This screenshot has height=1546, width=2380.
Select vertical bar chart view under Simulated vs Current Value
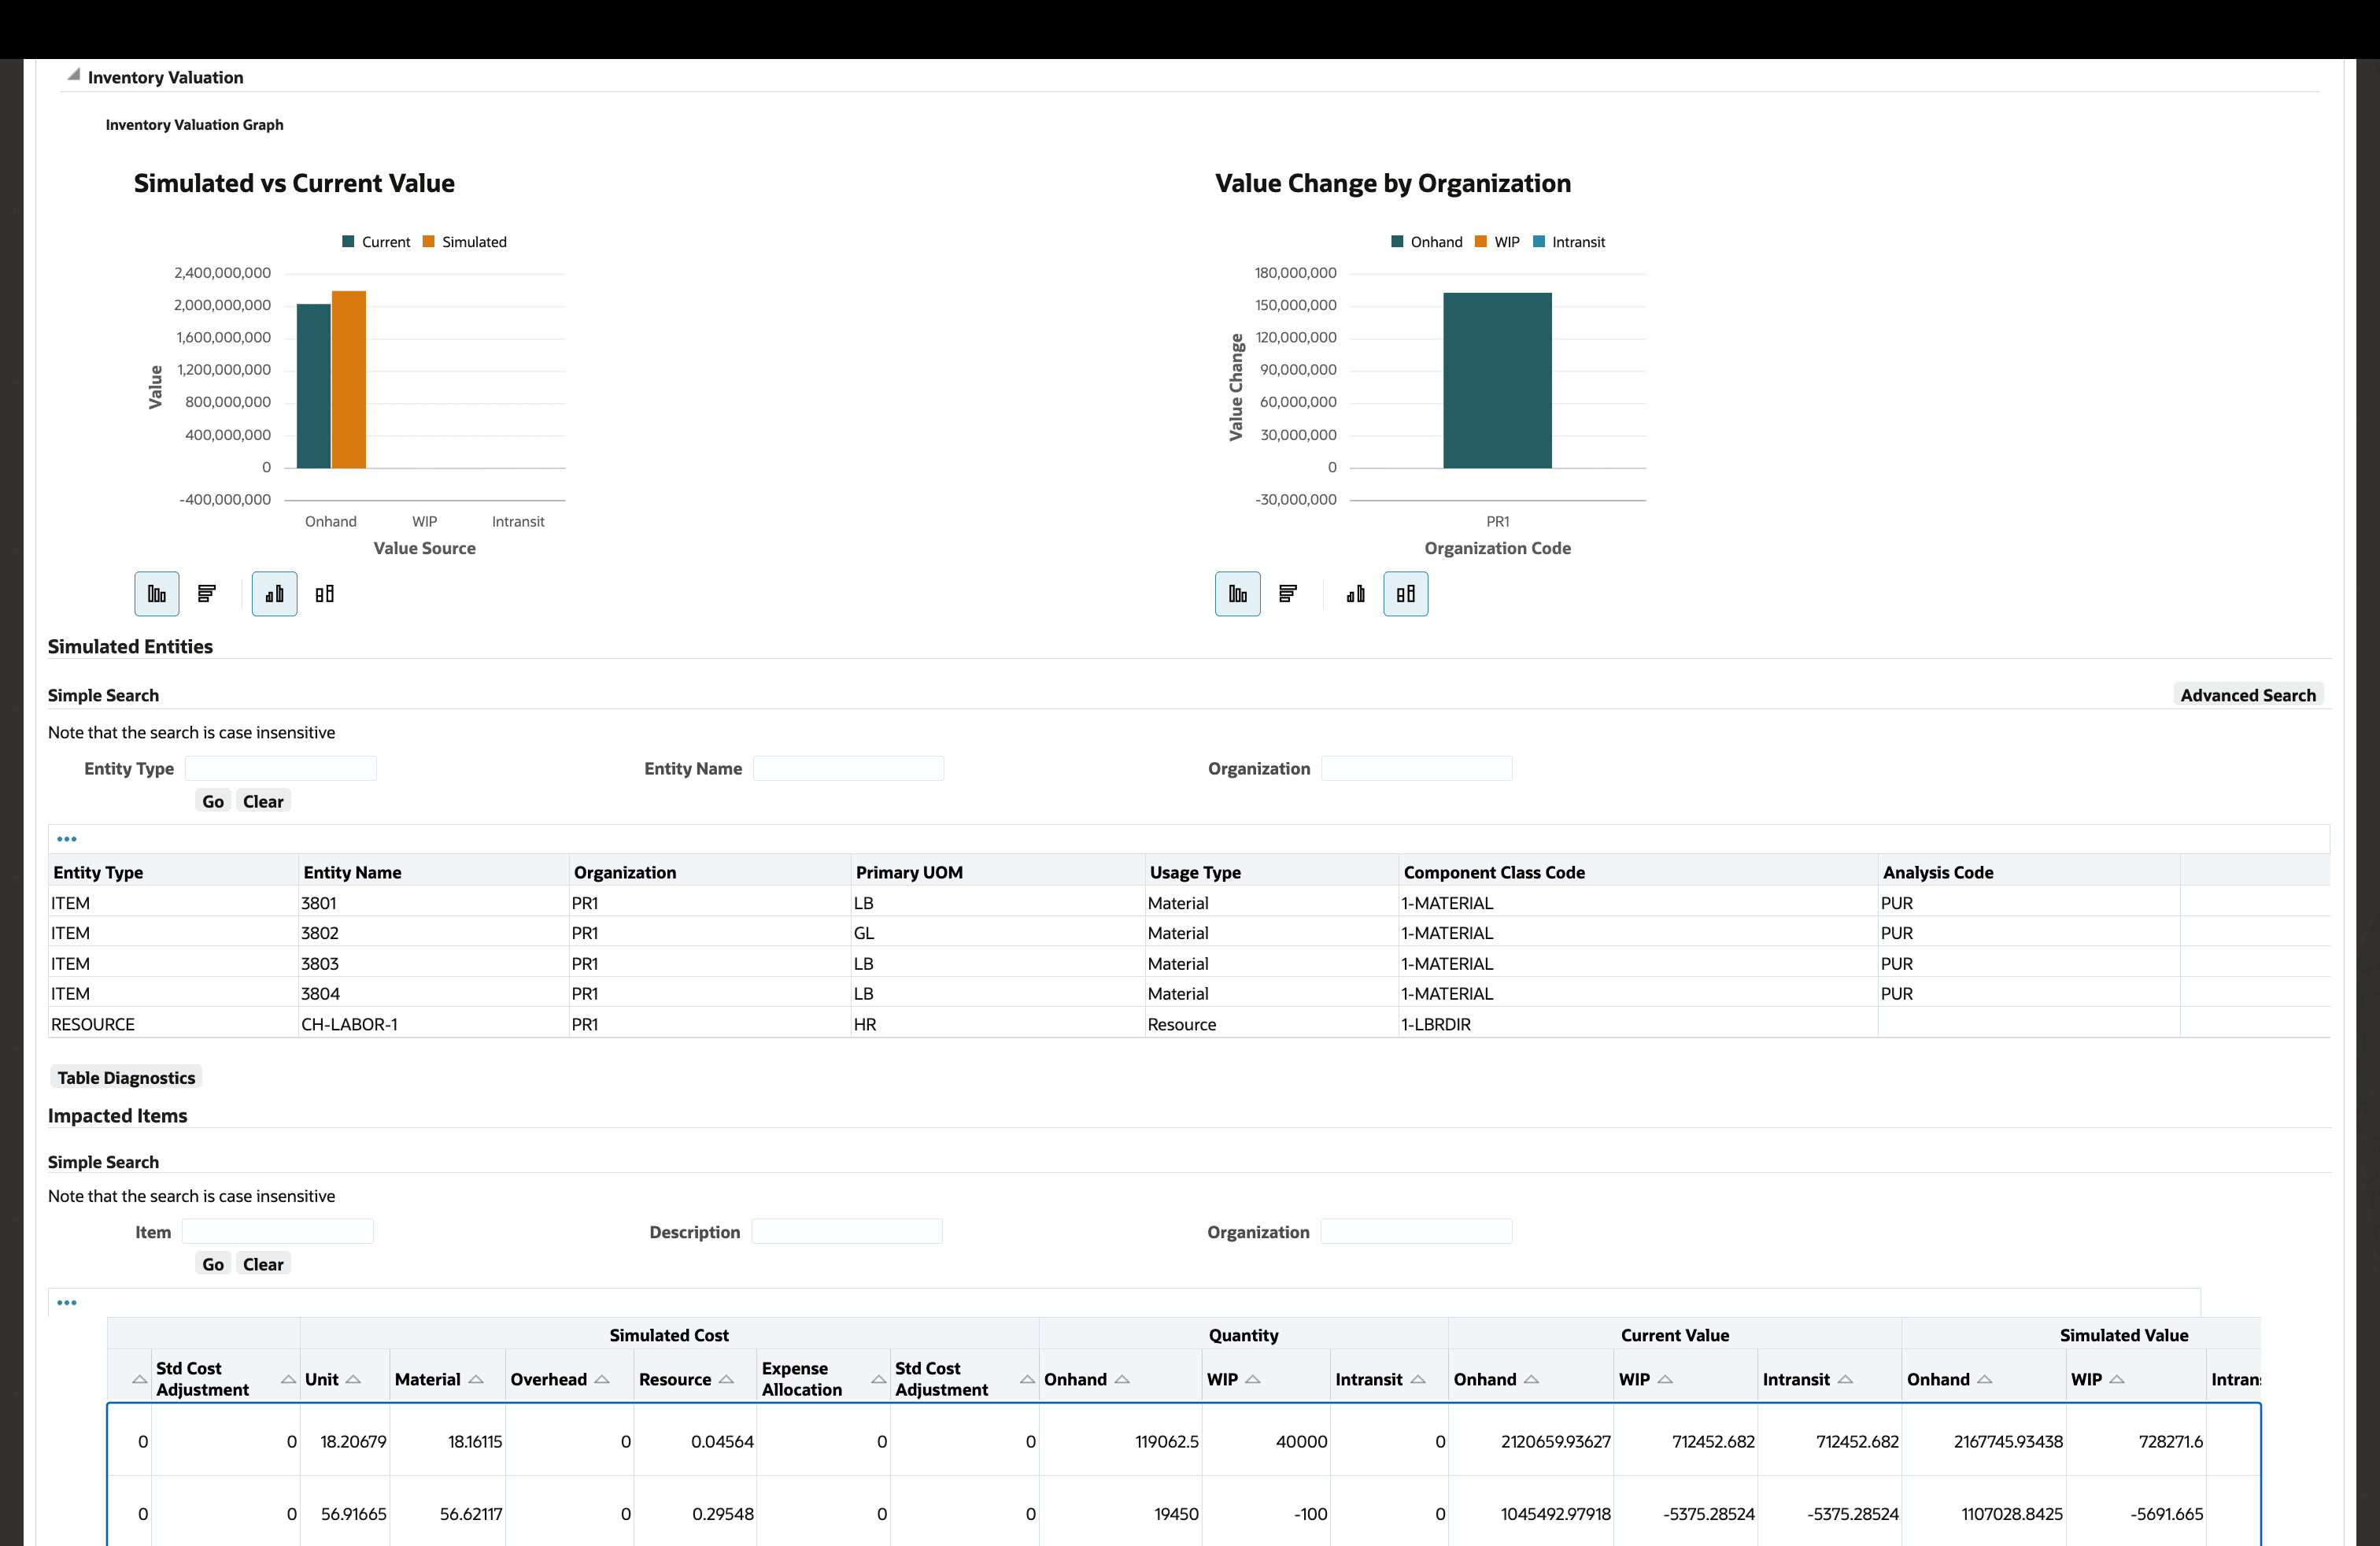(156, 593)
